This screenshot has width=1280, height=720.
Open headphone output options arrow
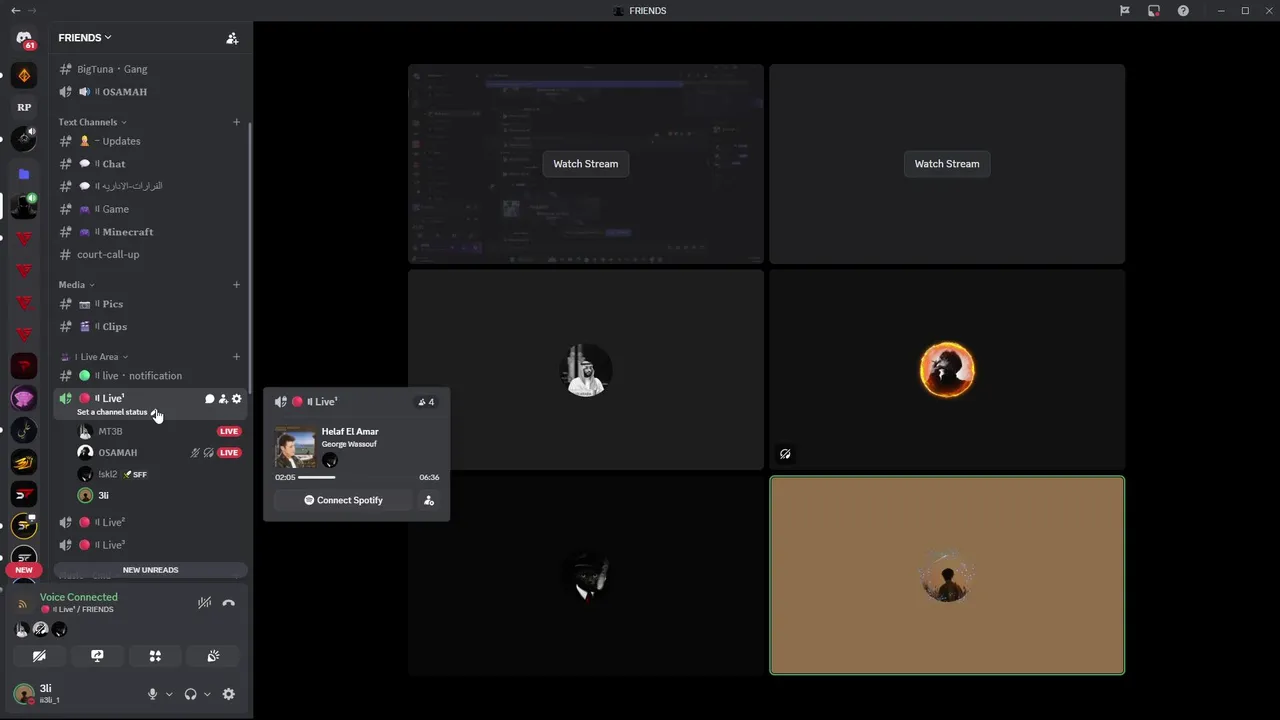tap(207, 694)
